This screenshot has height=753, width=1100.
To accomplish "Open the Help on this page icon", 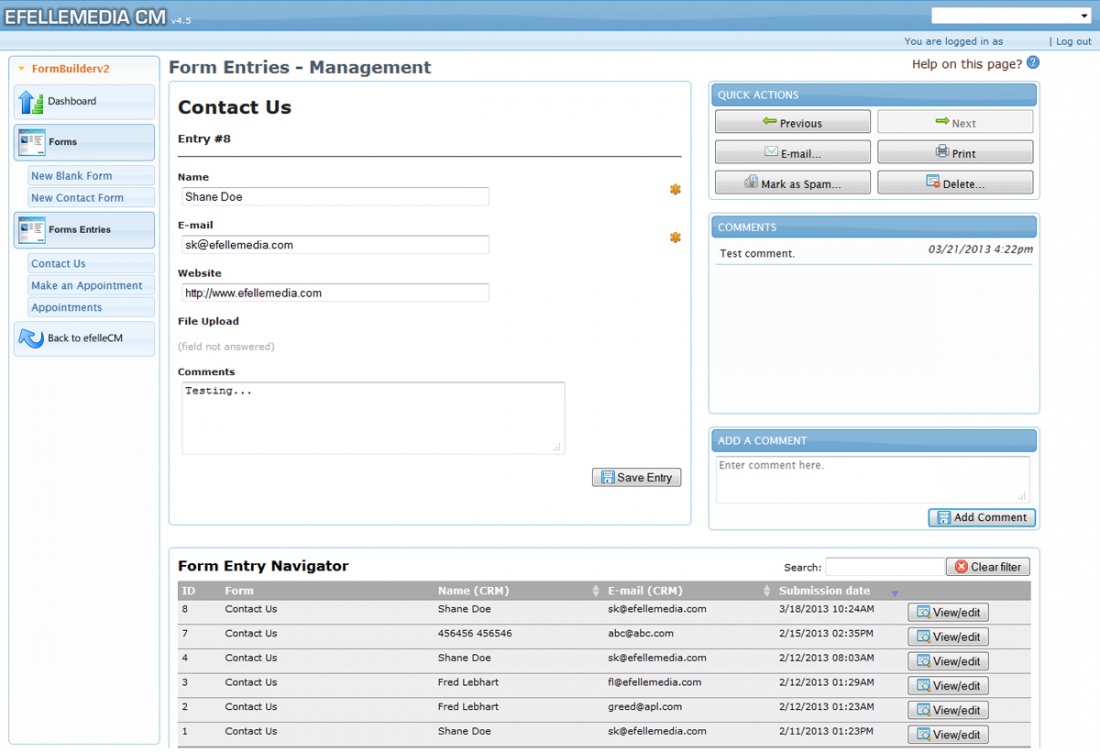I will (1031, 62).
